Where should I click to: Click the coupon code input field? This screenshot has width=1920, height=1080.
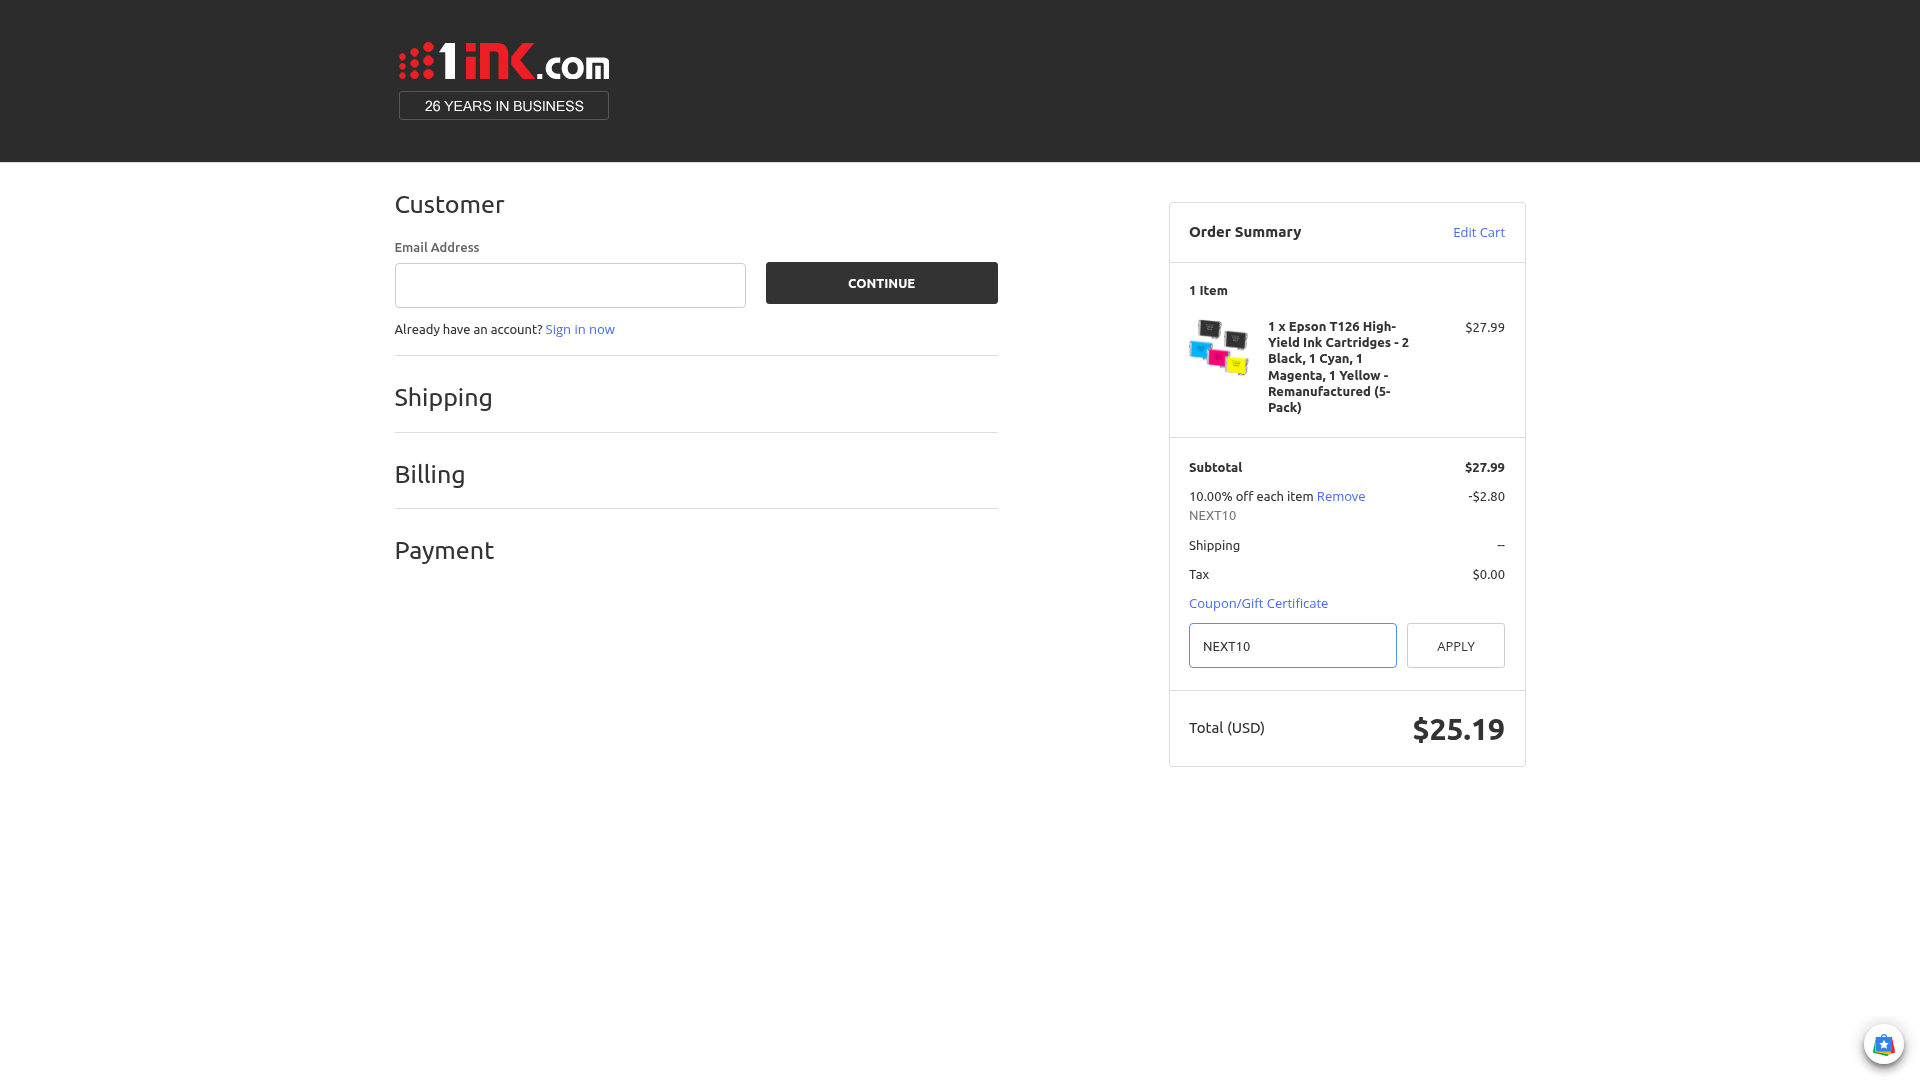click(1292, 646)
